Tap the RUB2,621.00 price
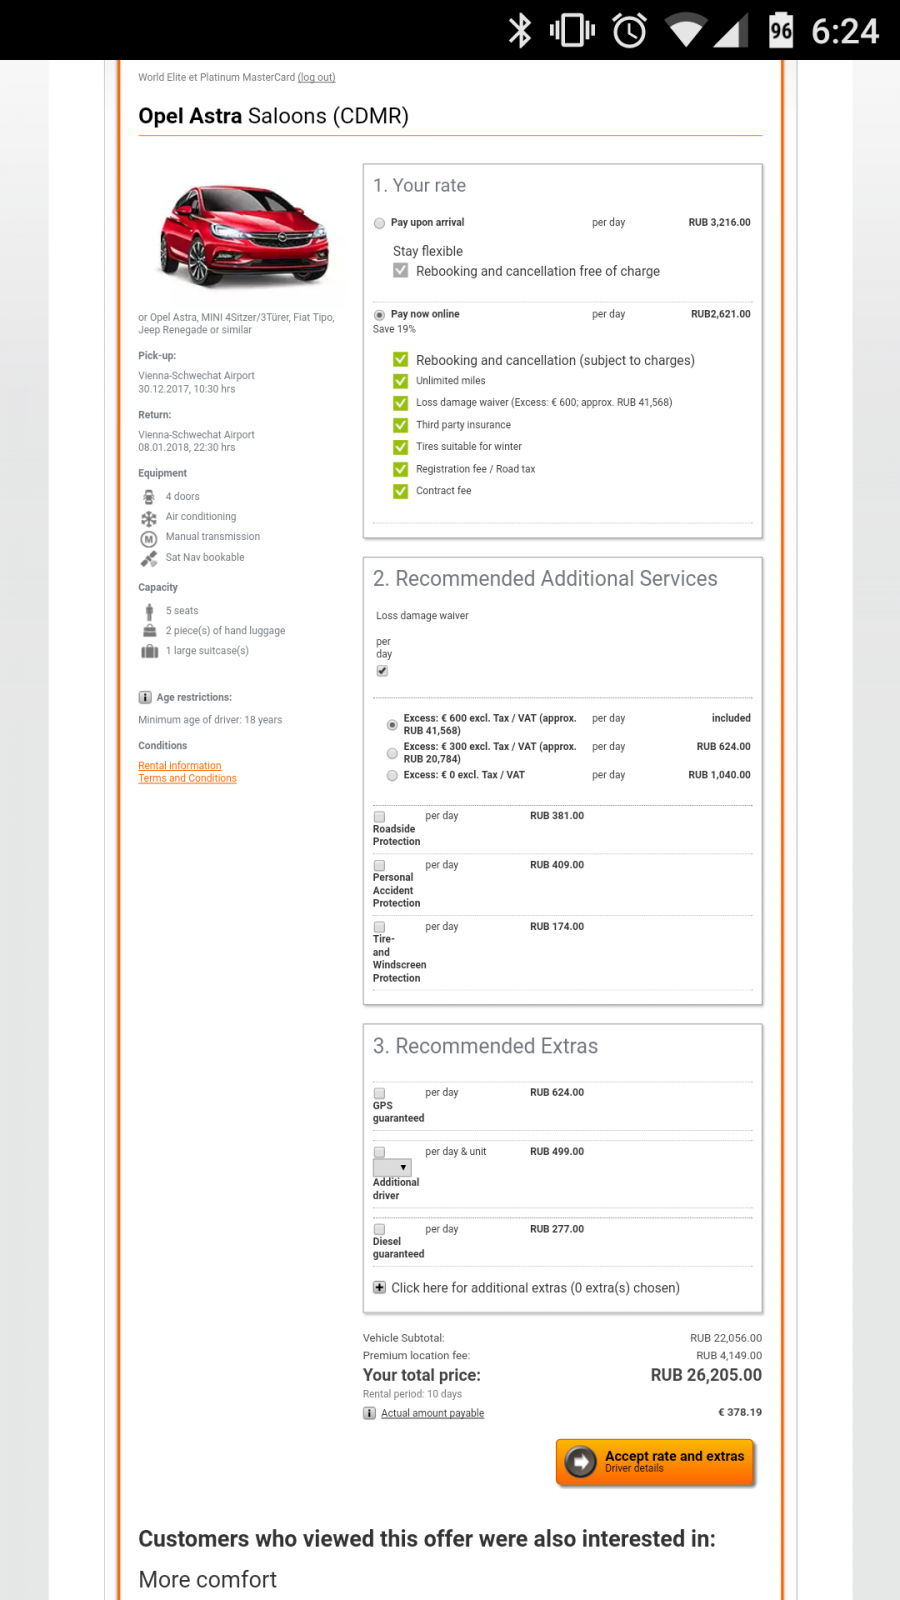 (720, 314)
